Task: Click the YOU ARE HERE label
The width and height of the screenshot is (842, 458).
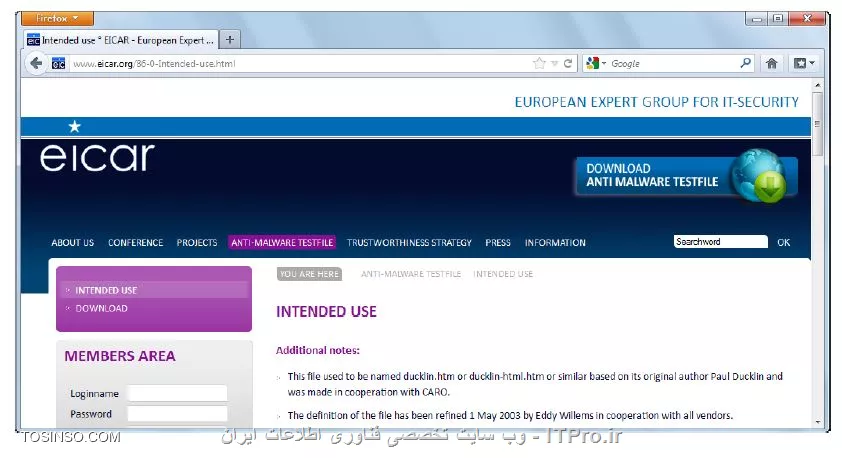Action: pyautogui.click(x=309, y=274)
